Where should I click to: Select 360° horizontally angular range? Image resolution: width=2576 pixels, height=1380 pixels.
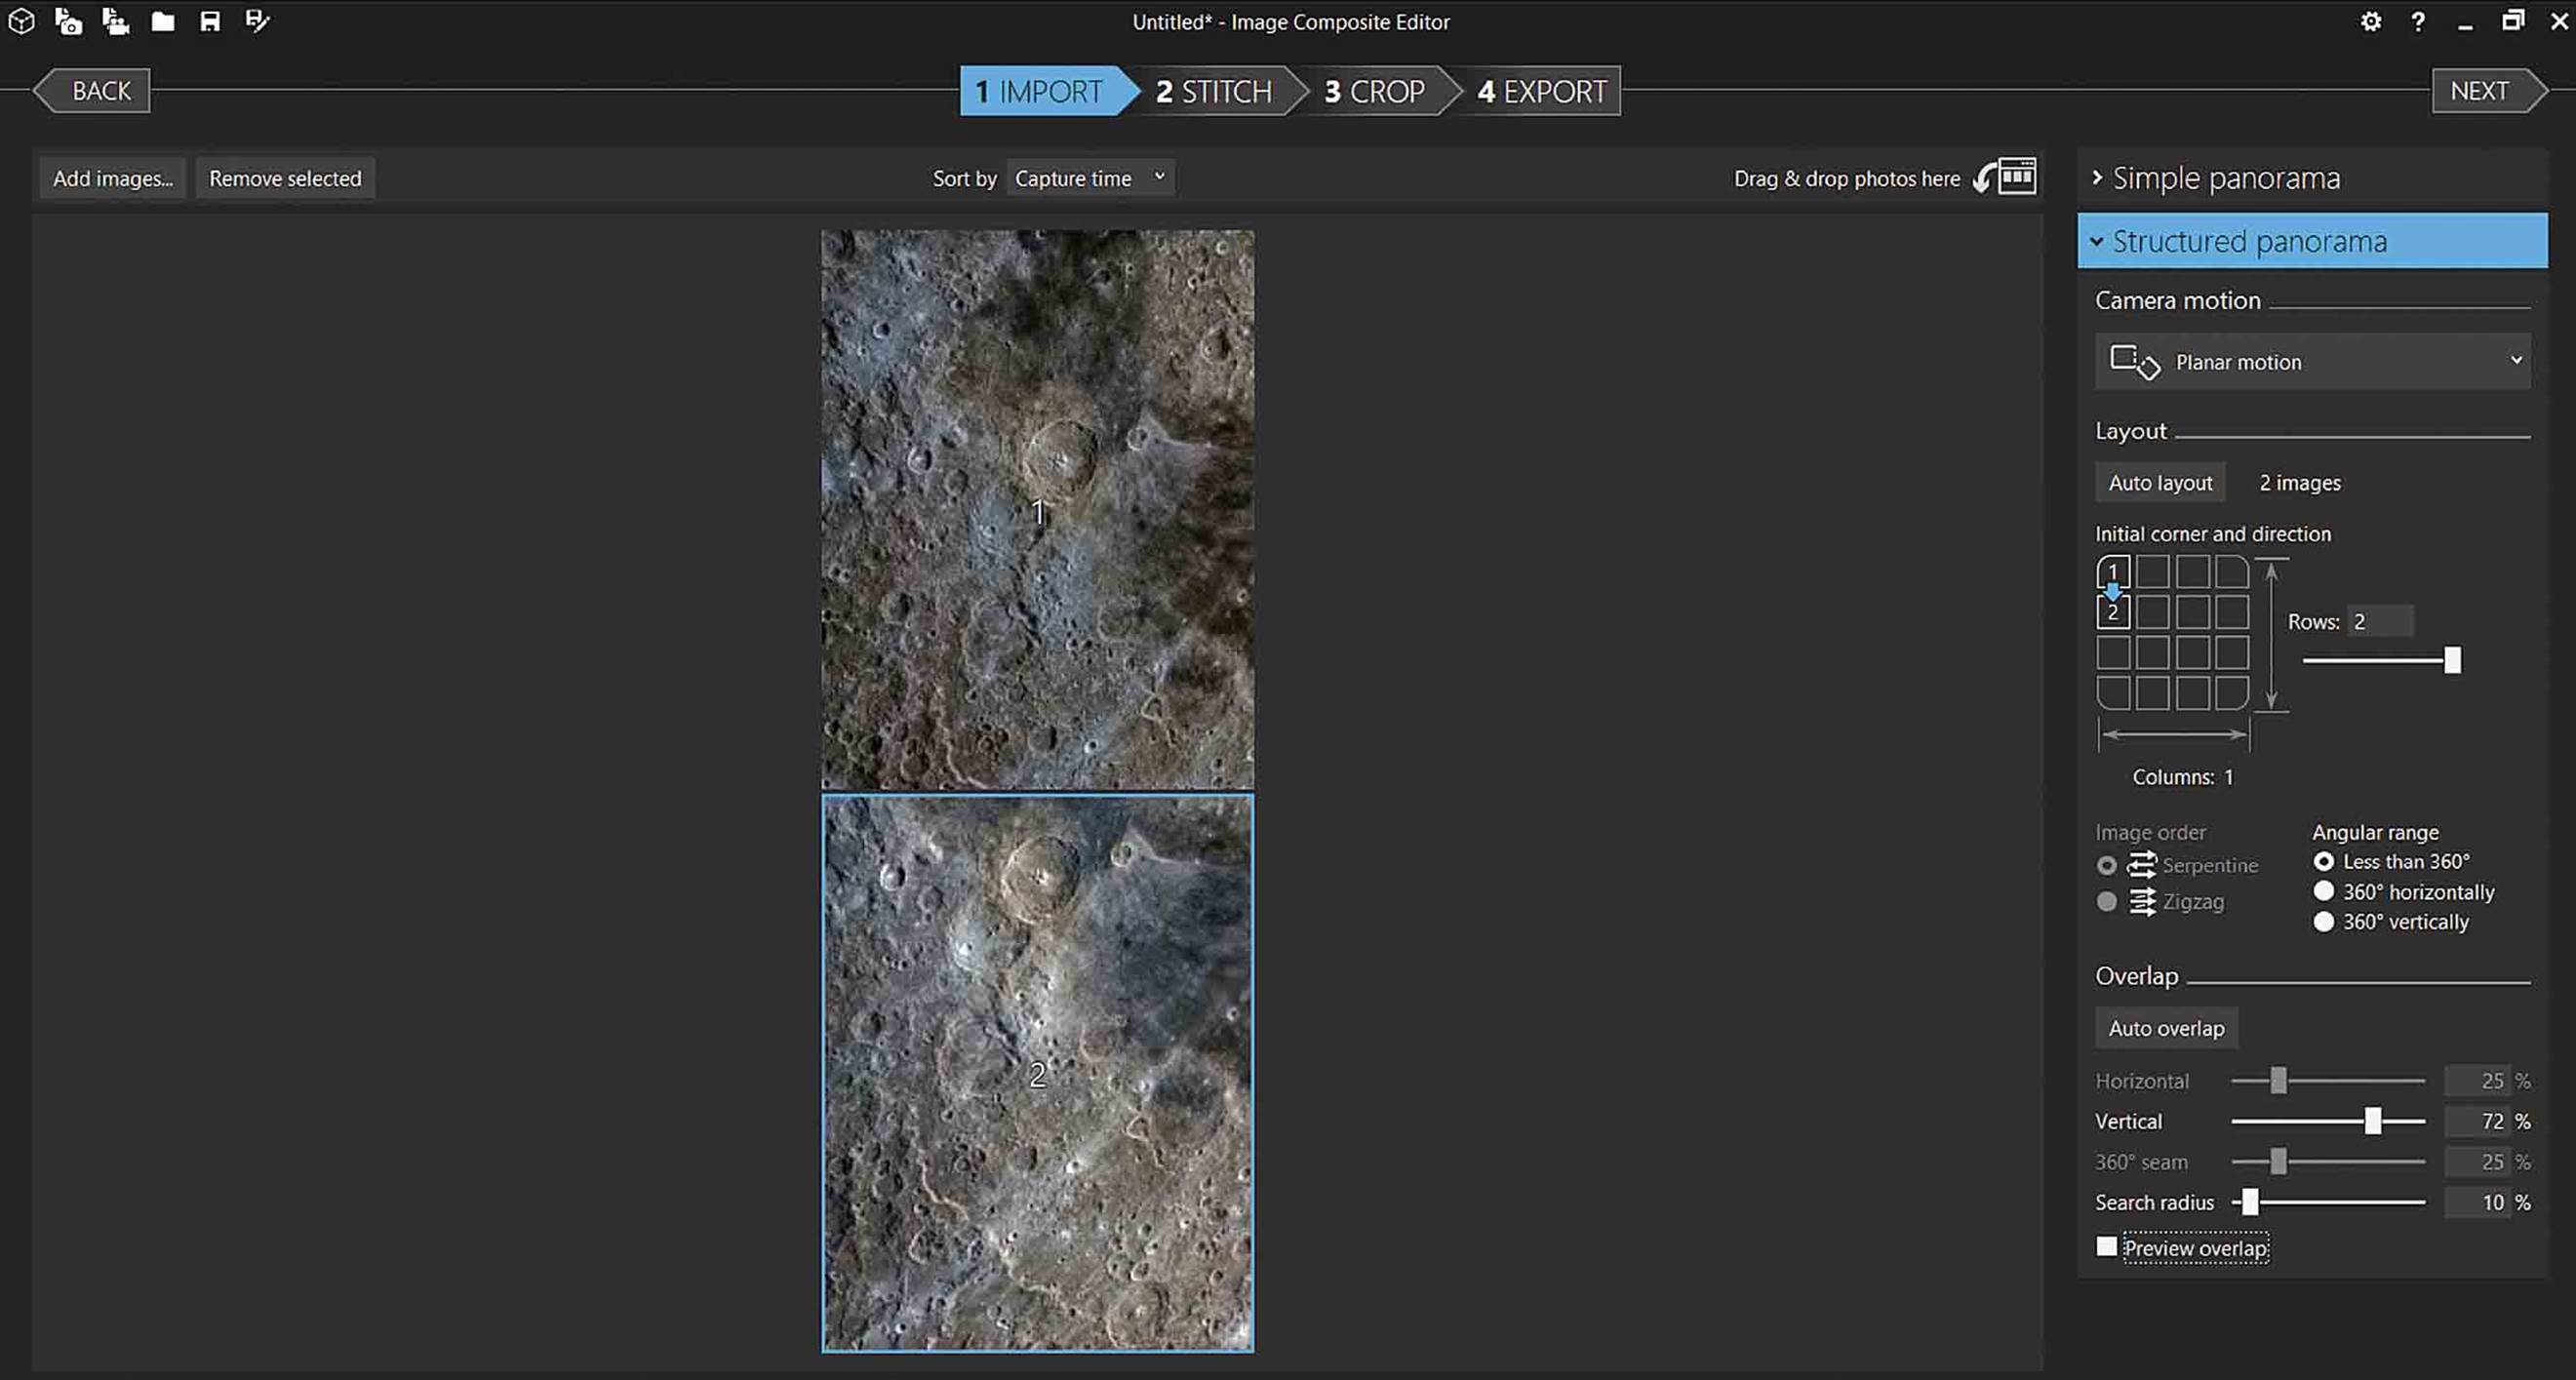tap(2404, 891)
